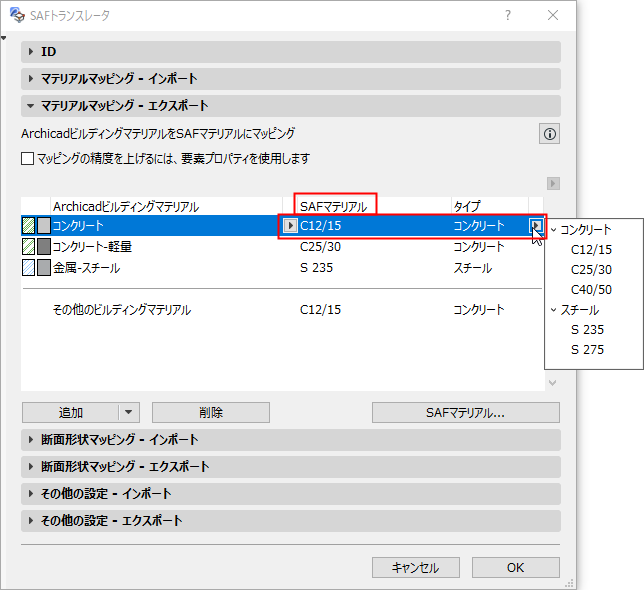Choose S 275 from popup list
This screenshot has width=644, height=590.
pyautogui.click(x=587, y=350)
